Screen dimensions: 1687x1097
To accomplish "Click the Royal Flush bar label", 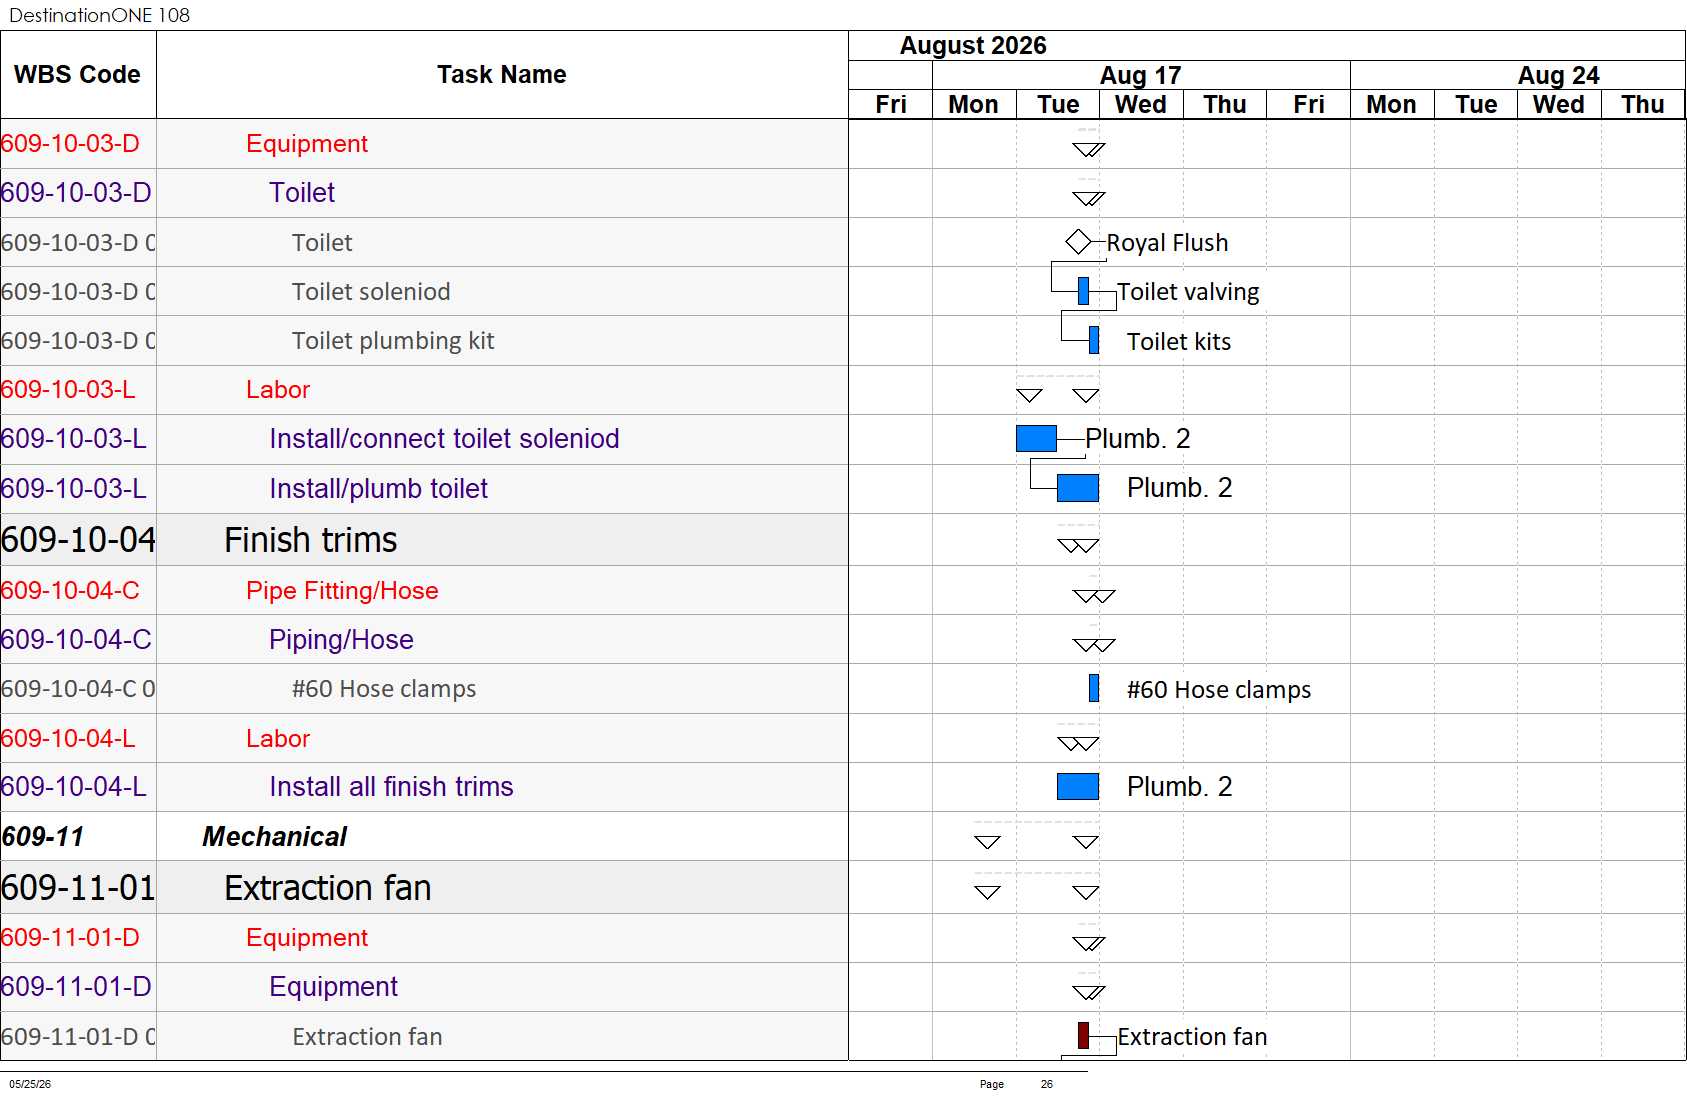I will [1167, 243].
